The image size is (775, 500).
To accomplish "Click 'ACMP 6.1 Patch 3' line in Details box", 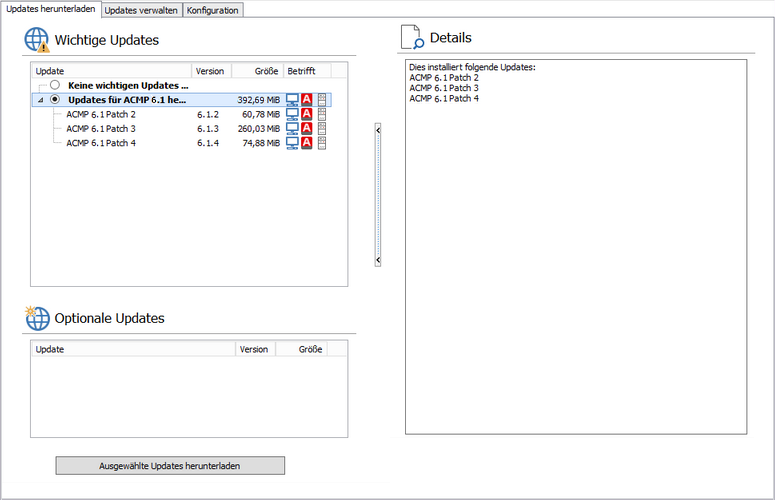I will pyautogui.click(x=444, y=88).
